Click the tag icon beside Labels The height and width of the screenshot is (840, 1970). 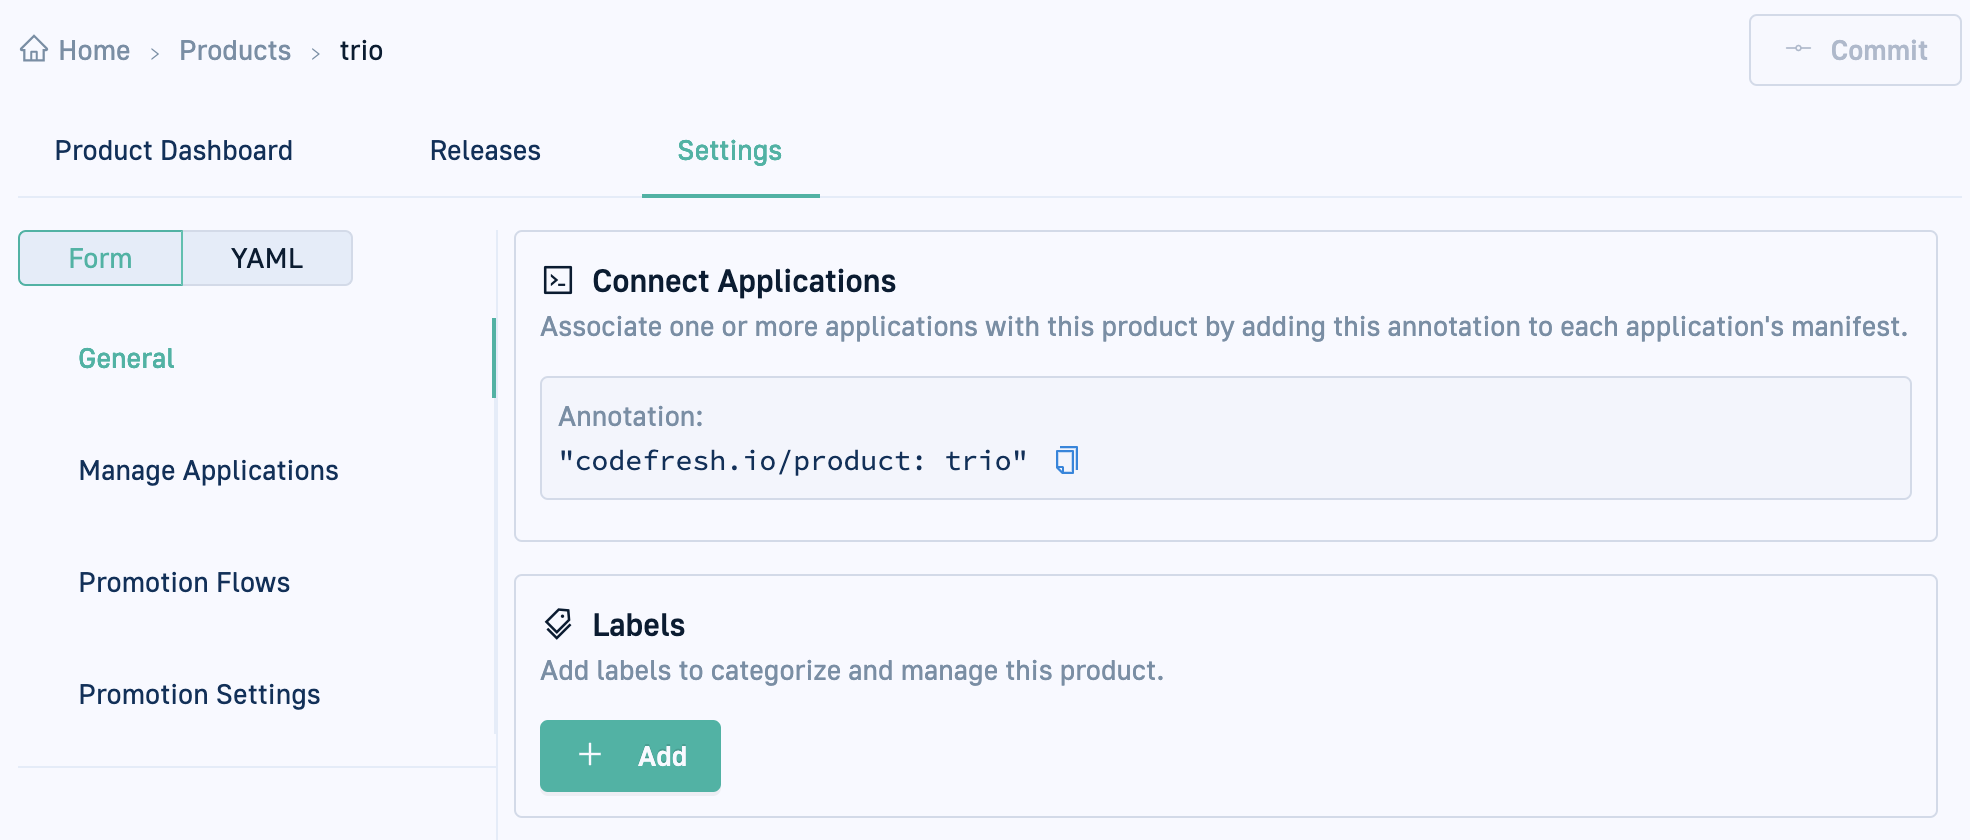coord(558,624)
